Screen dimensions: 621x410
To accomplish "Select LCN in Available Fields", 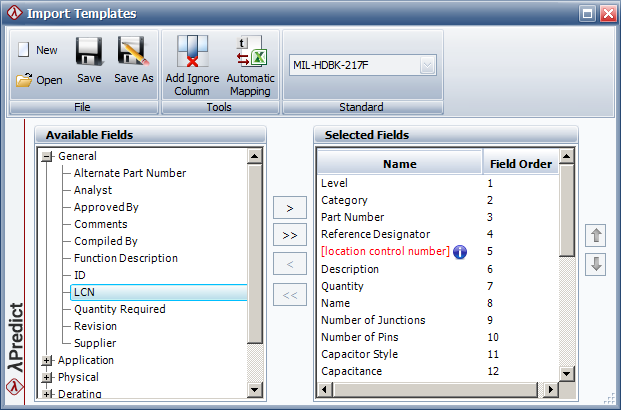I will pyautogui.click(x=84, y=292).
